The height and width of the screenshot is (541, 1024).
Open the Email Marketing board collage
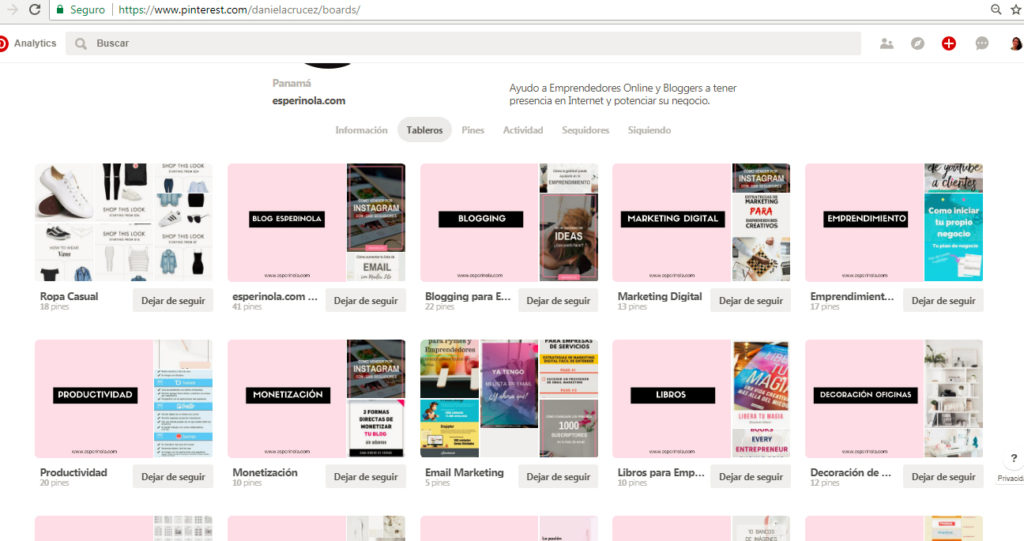(x=509, y=399)
